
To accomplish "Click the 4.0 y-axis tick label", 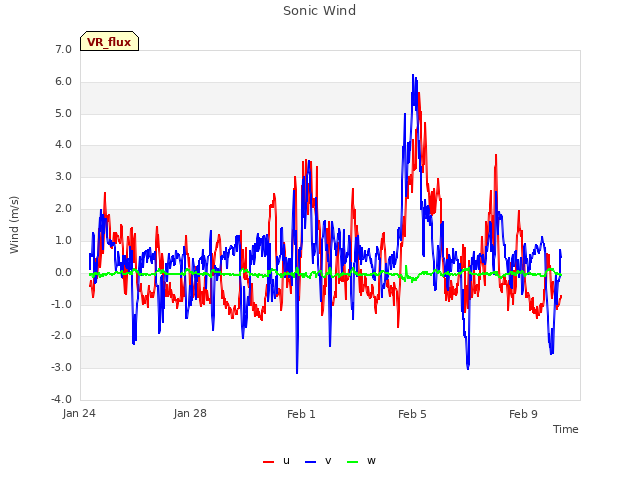I will click(63, 145).
